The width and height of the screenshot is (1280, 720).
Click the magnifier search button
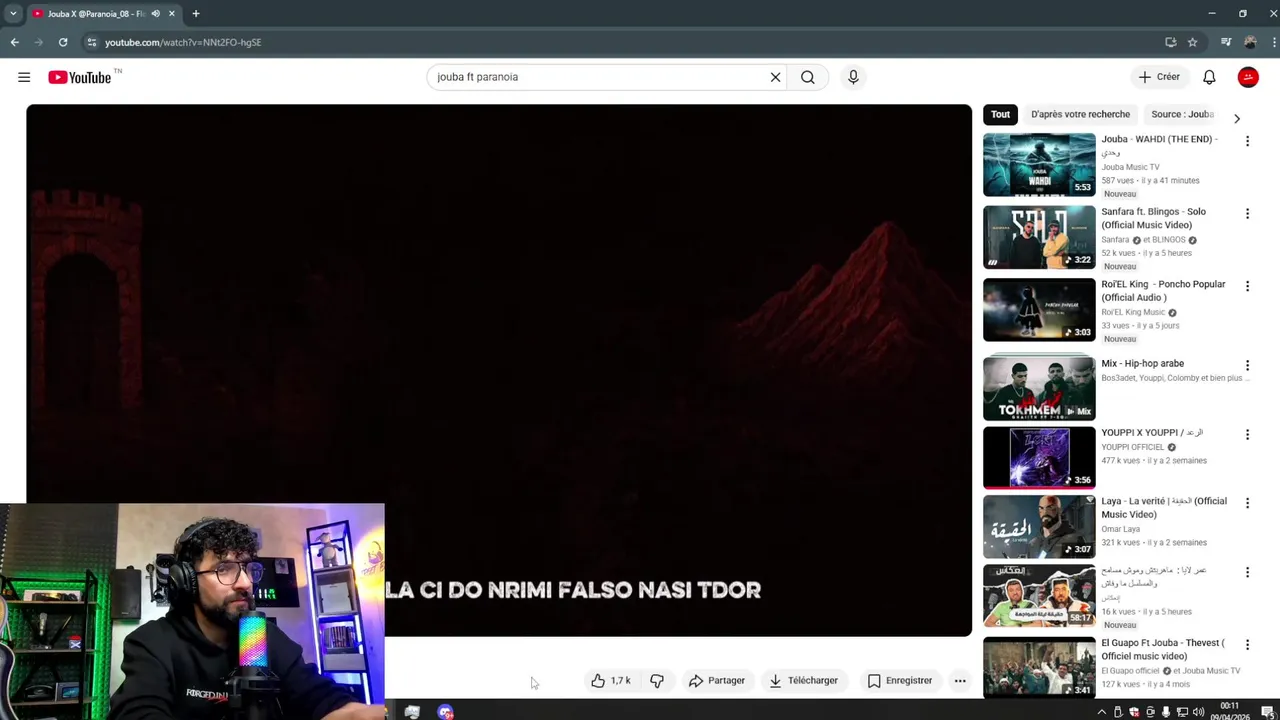(x=808, y=77)
